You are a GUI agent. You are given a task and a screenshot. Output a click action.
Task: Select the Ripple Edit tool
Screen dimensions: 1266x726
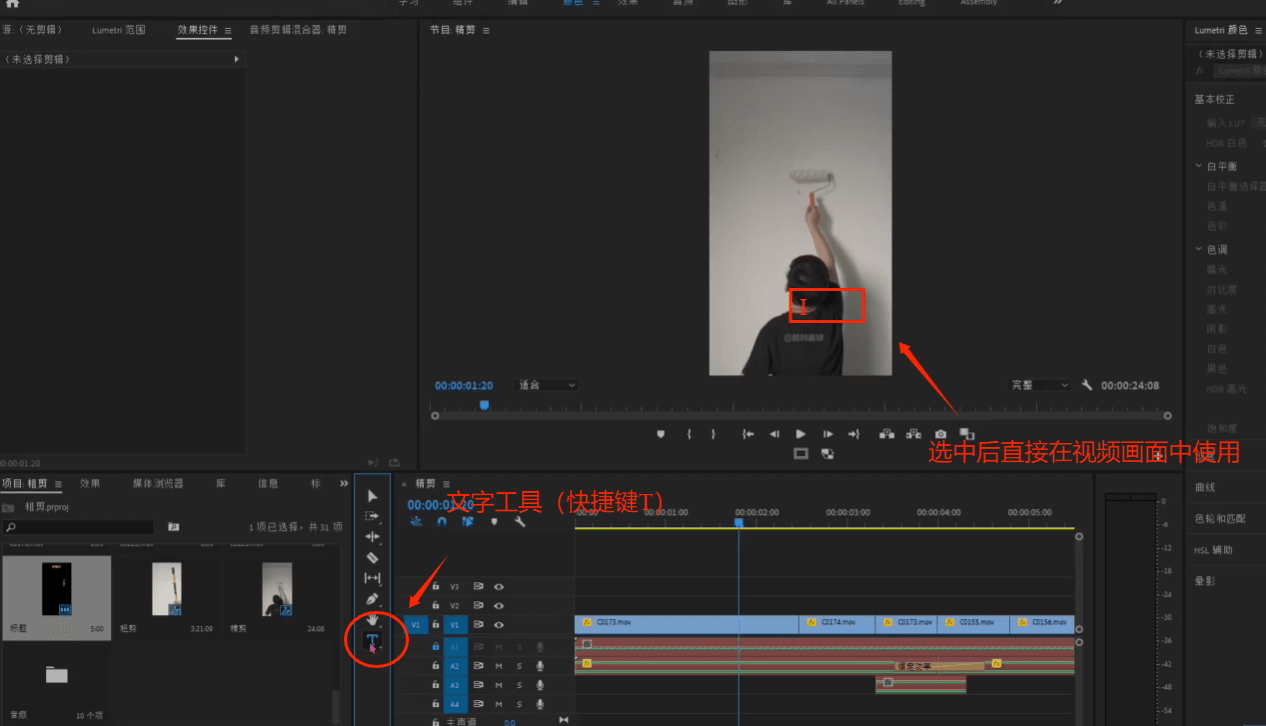(372, 537)
